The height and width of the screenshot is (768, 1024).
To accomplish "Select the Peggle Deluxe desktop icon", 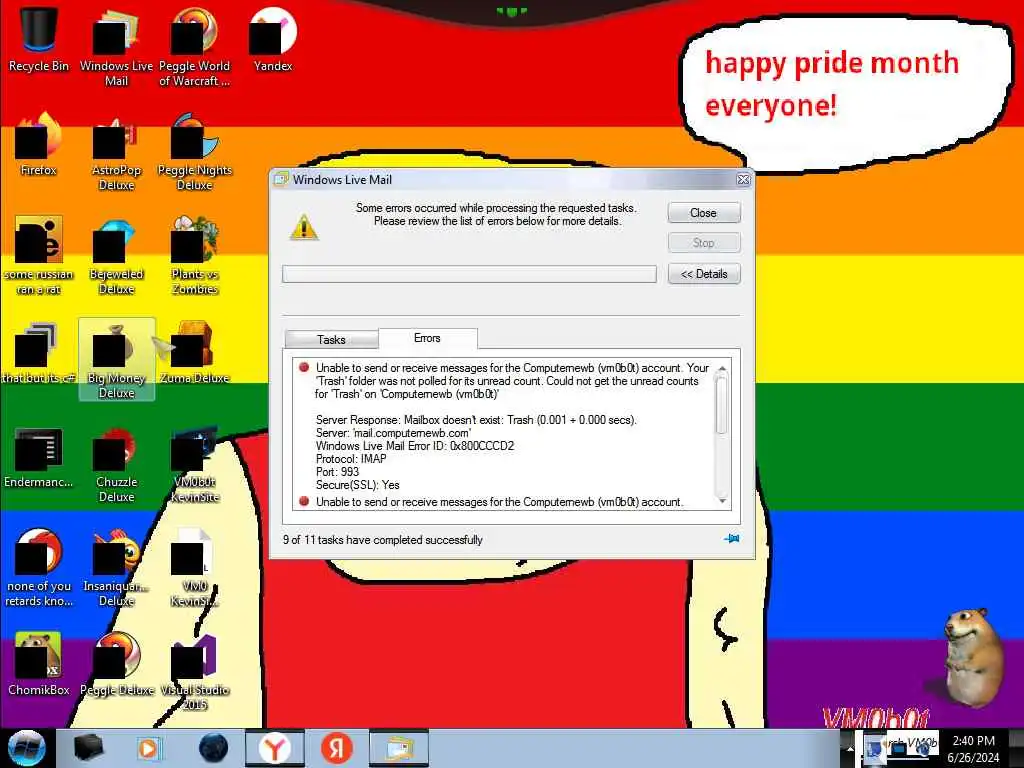I will [116, 663].
